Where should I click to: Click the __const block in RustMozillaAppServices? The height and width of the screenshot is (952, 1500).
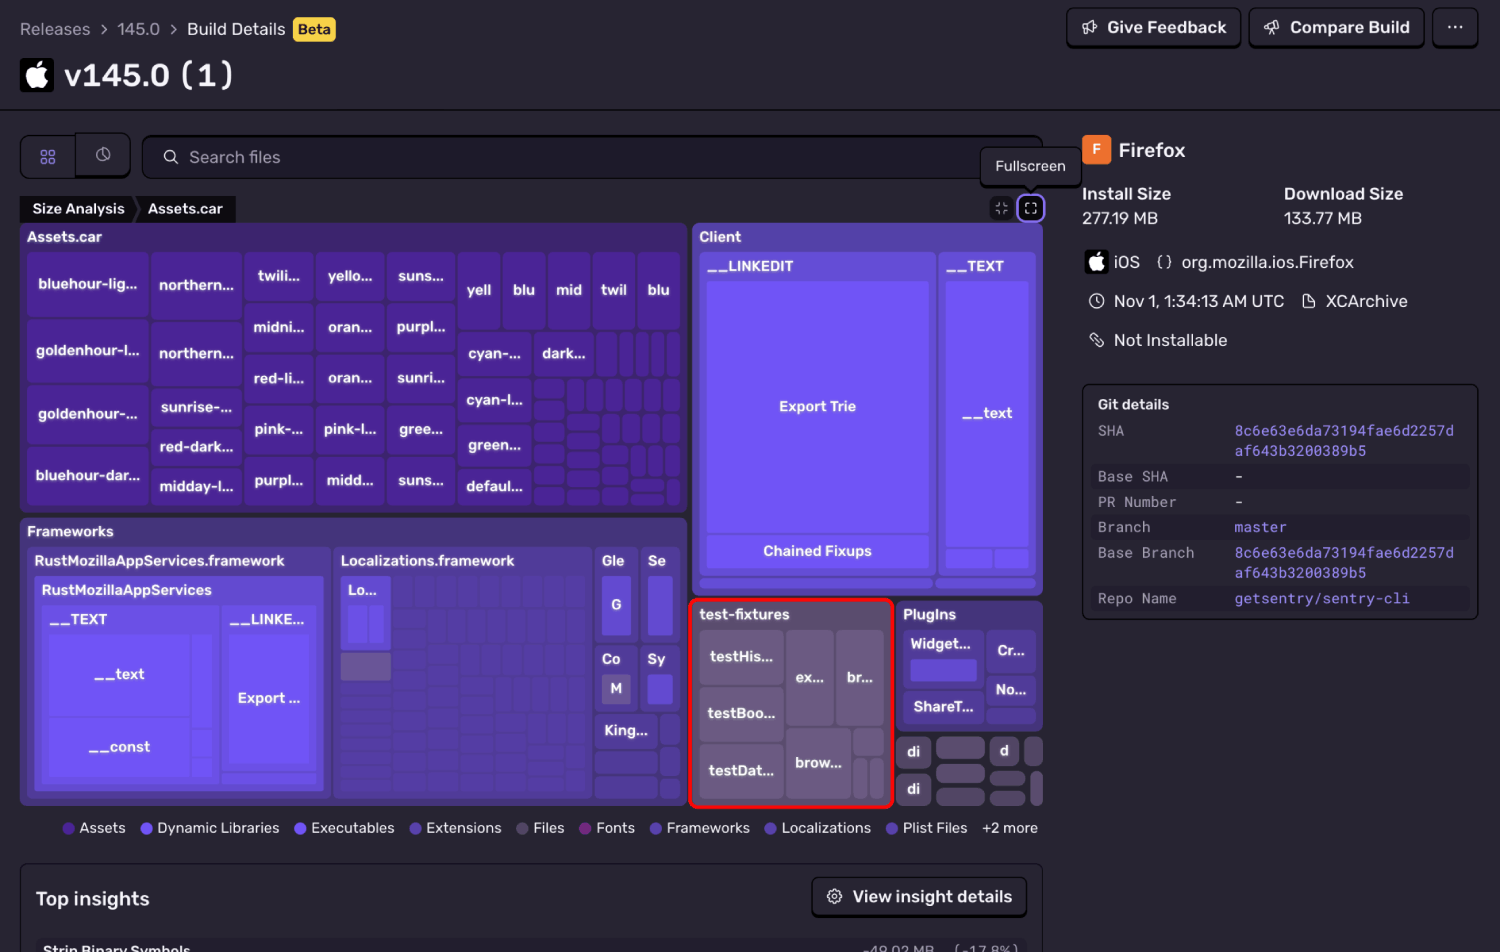point(119,747)
